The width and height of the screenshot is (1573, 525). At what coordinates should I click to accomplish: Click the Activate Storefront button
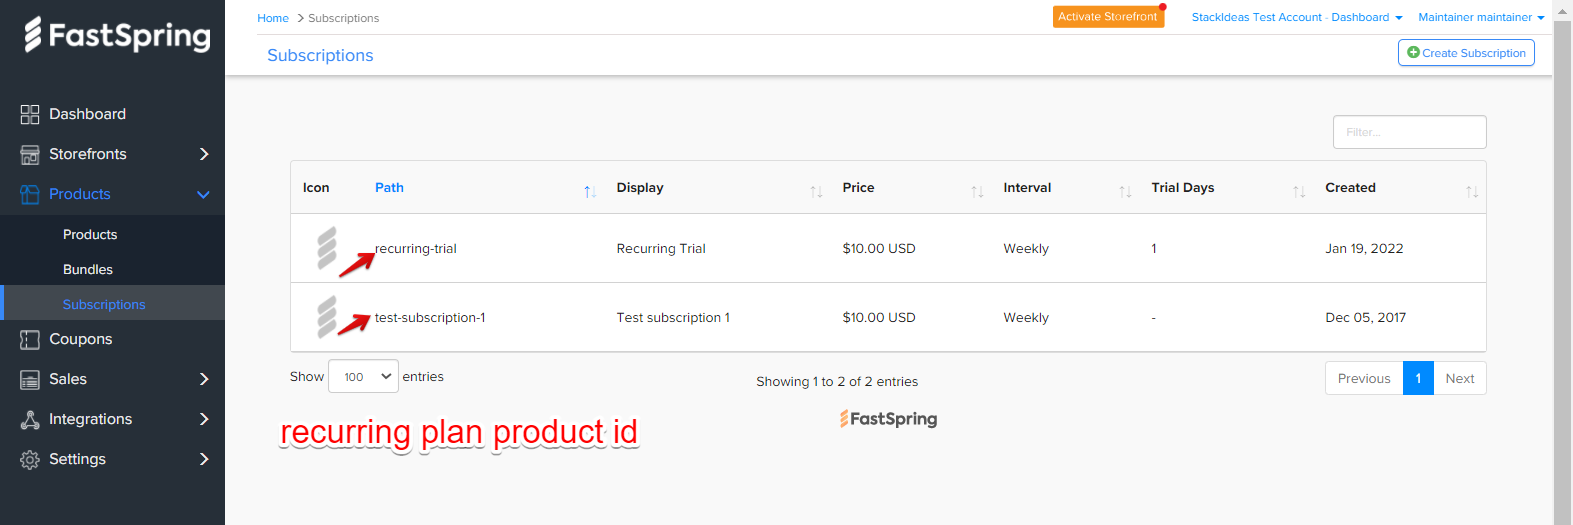click(x=1108, y=17)
